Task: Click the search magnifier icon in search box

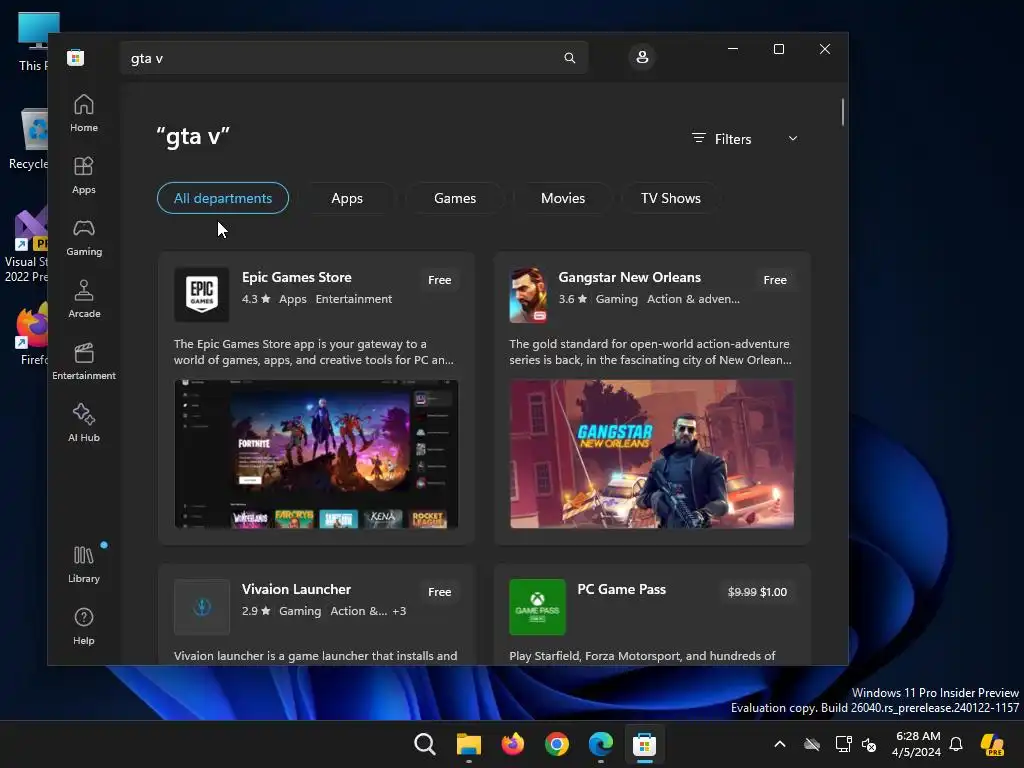Action: click(569, 58)
